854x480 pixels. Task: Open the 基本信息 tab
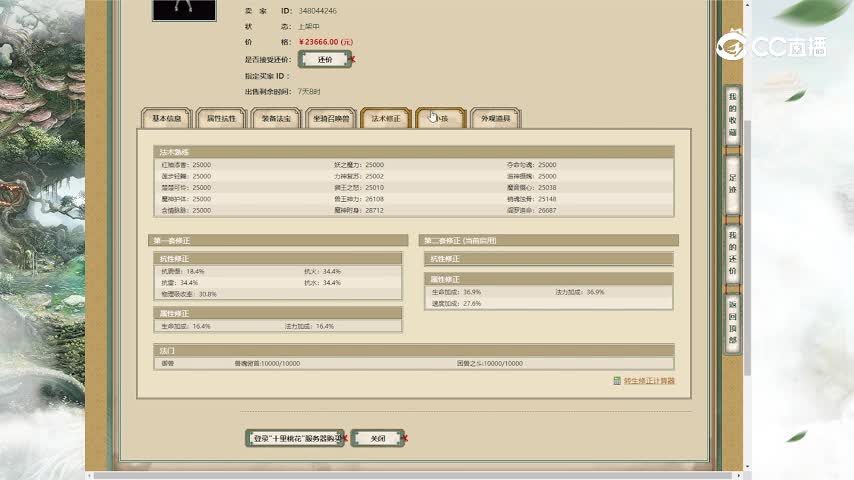[166, 118]
